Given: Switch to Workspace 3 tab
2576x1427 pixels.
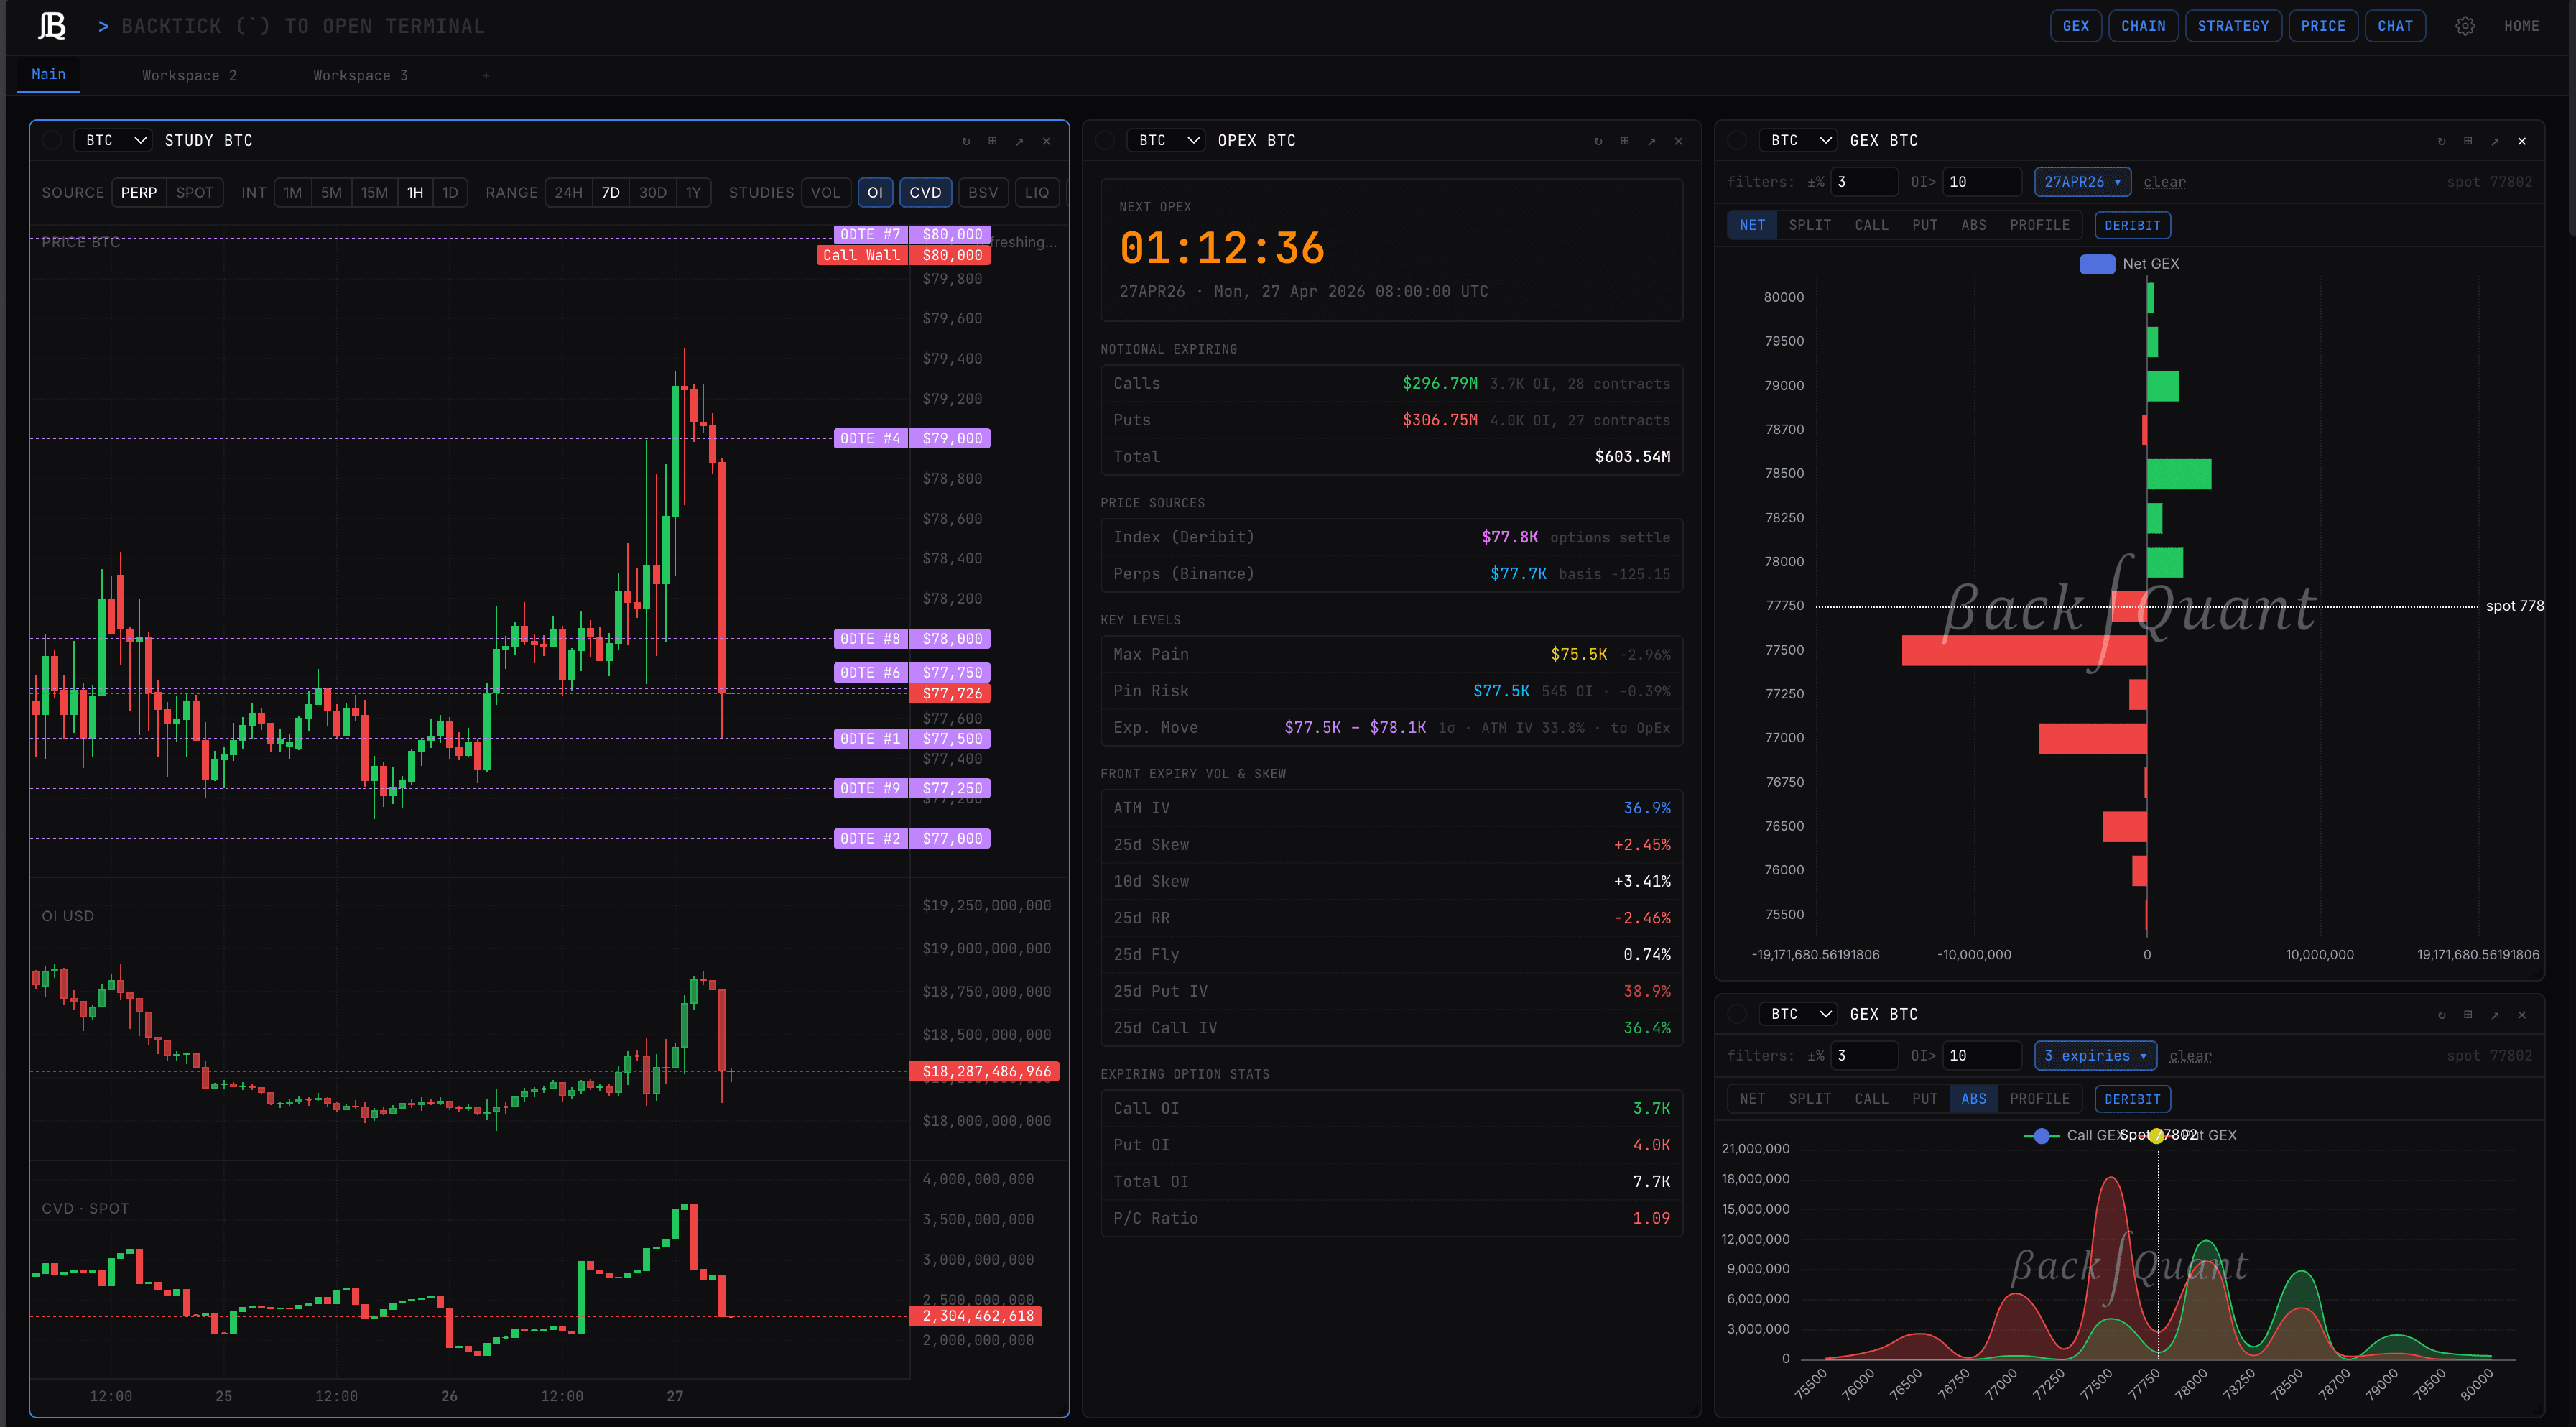Looking at the screenshot, I should coord(361,76).
